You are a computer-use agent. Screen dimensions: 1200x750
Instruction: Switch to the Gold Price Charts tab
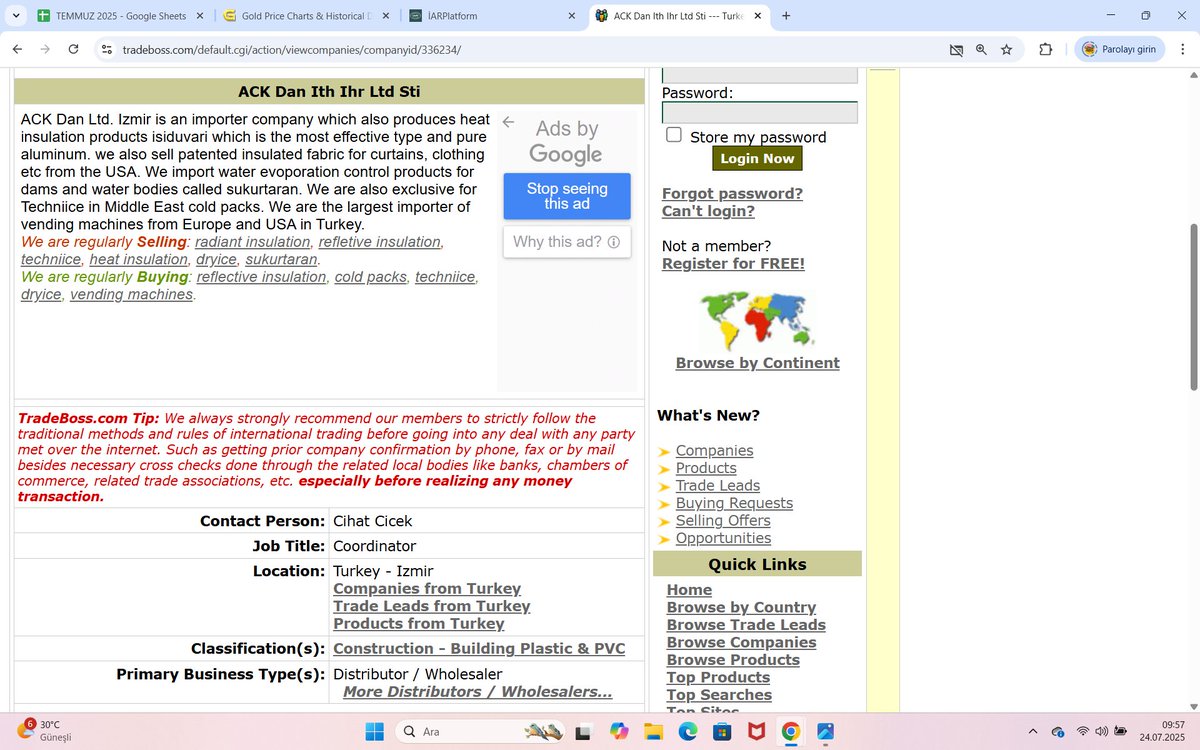[303, 16]
